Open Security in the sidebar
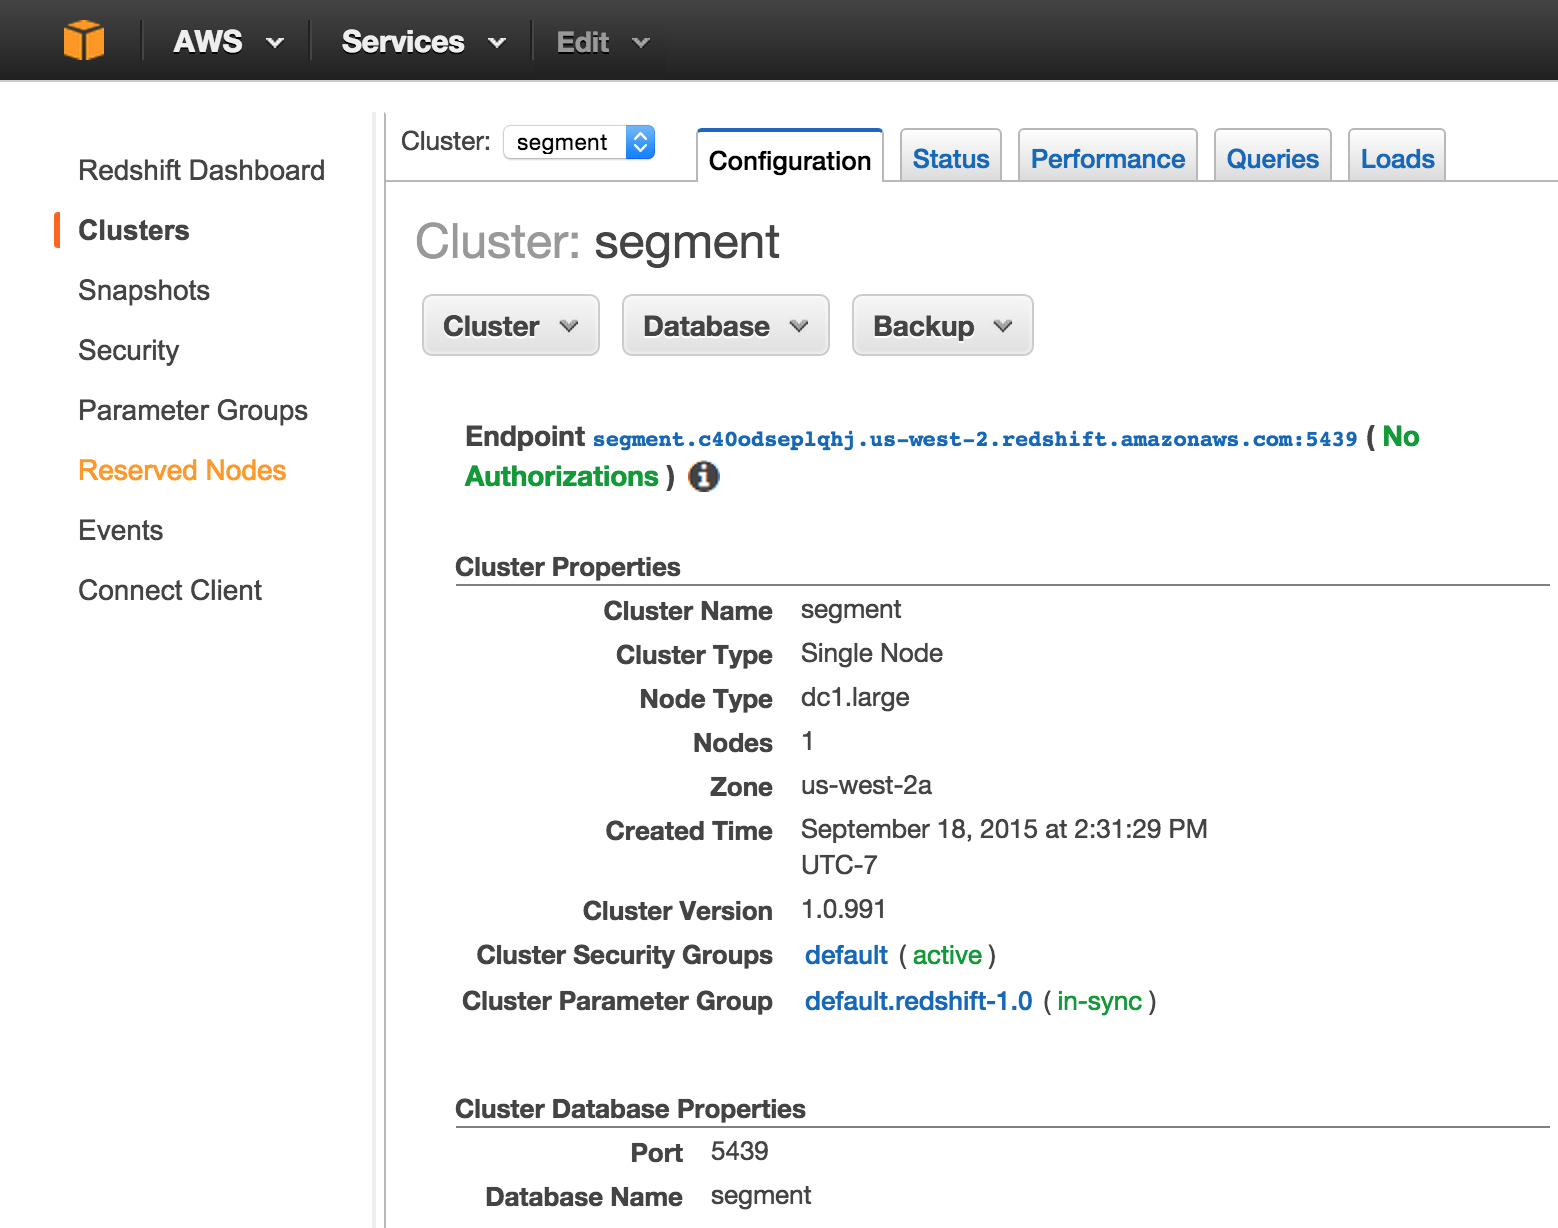The height and width of the screenshot is (1228, 1558). pyautogui.click(x=129, y=350)
